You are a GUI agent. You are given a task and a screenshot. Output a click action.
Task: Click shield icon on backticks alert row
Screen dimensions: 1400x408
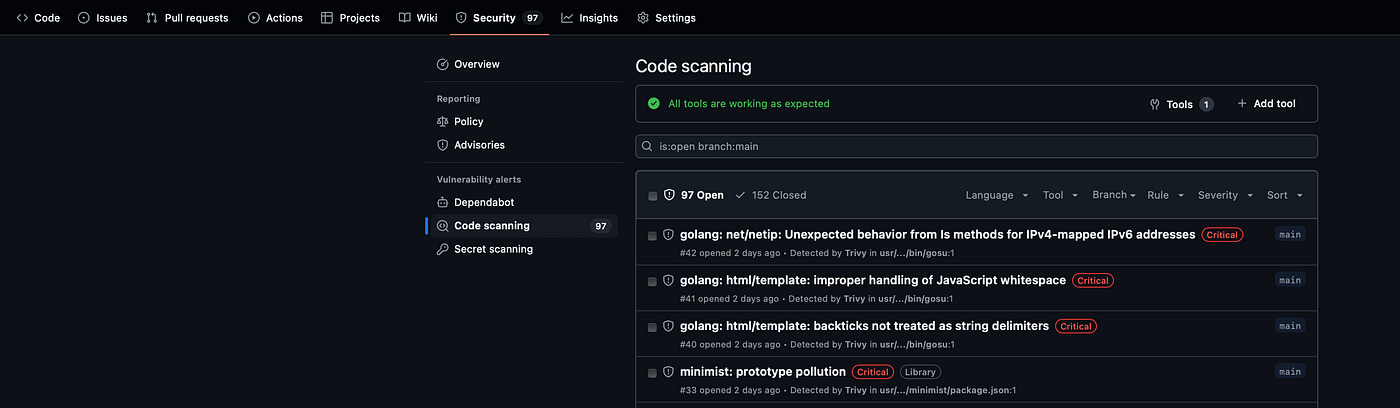(x=669, y=326)
